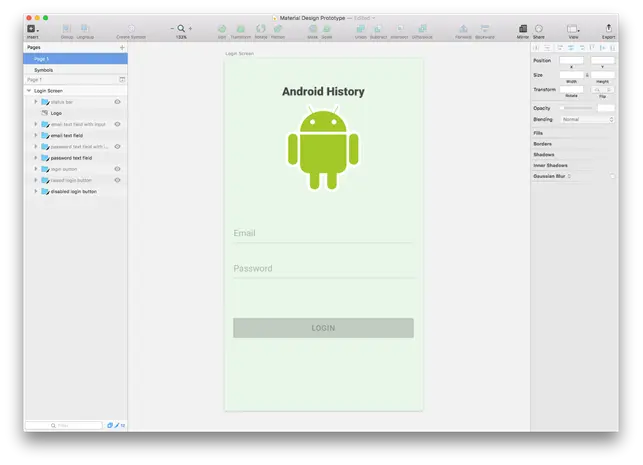Open the Shadows section header

544,155
